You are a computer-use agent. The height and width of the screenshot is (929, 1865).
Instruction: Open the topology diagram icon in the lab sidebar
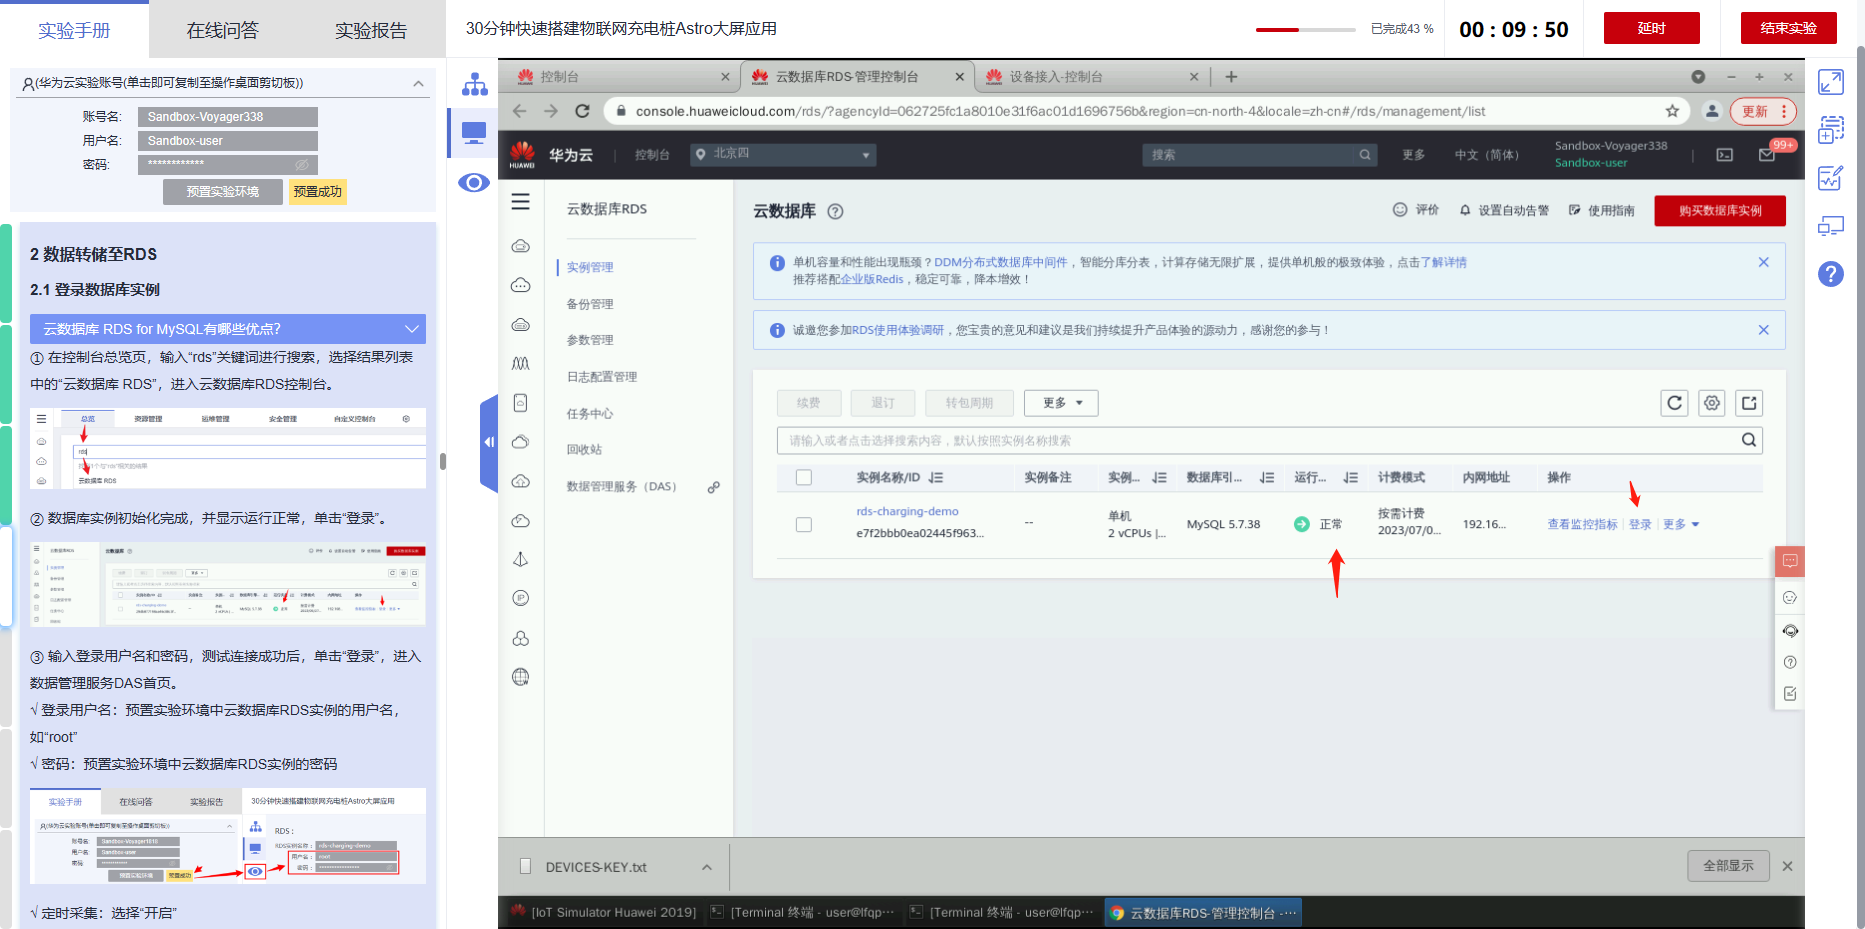[474, 84]
